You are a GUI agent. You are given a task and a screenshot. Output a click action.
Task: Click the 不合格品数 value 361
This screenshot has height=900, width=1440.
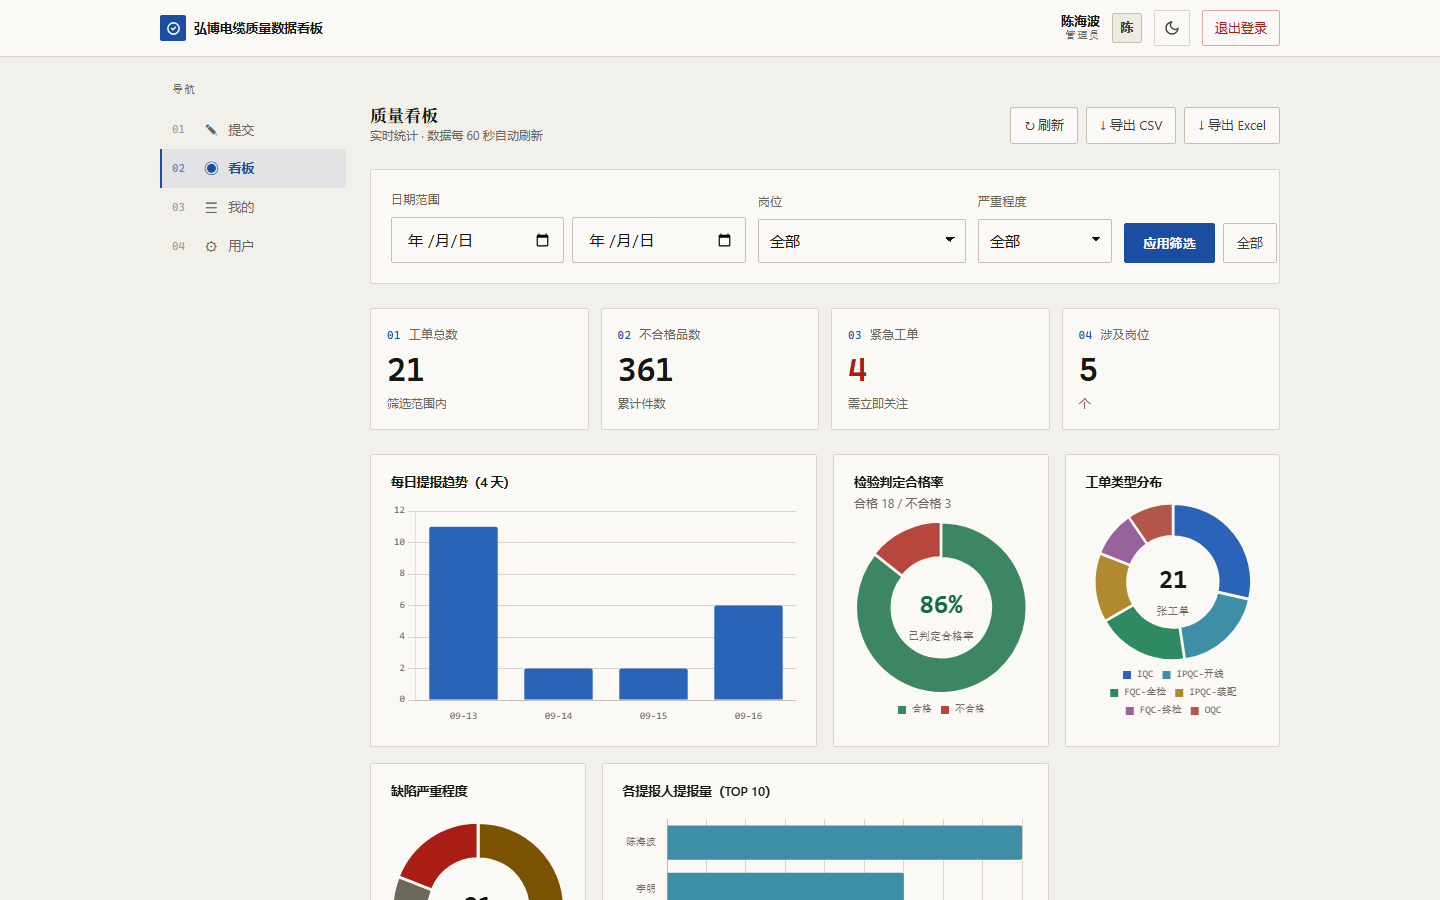pyautogui.click(x=645, y=370)
